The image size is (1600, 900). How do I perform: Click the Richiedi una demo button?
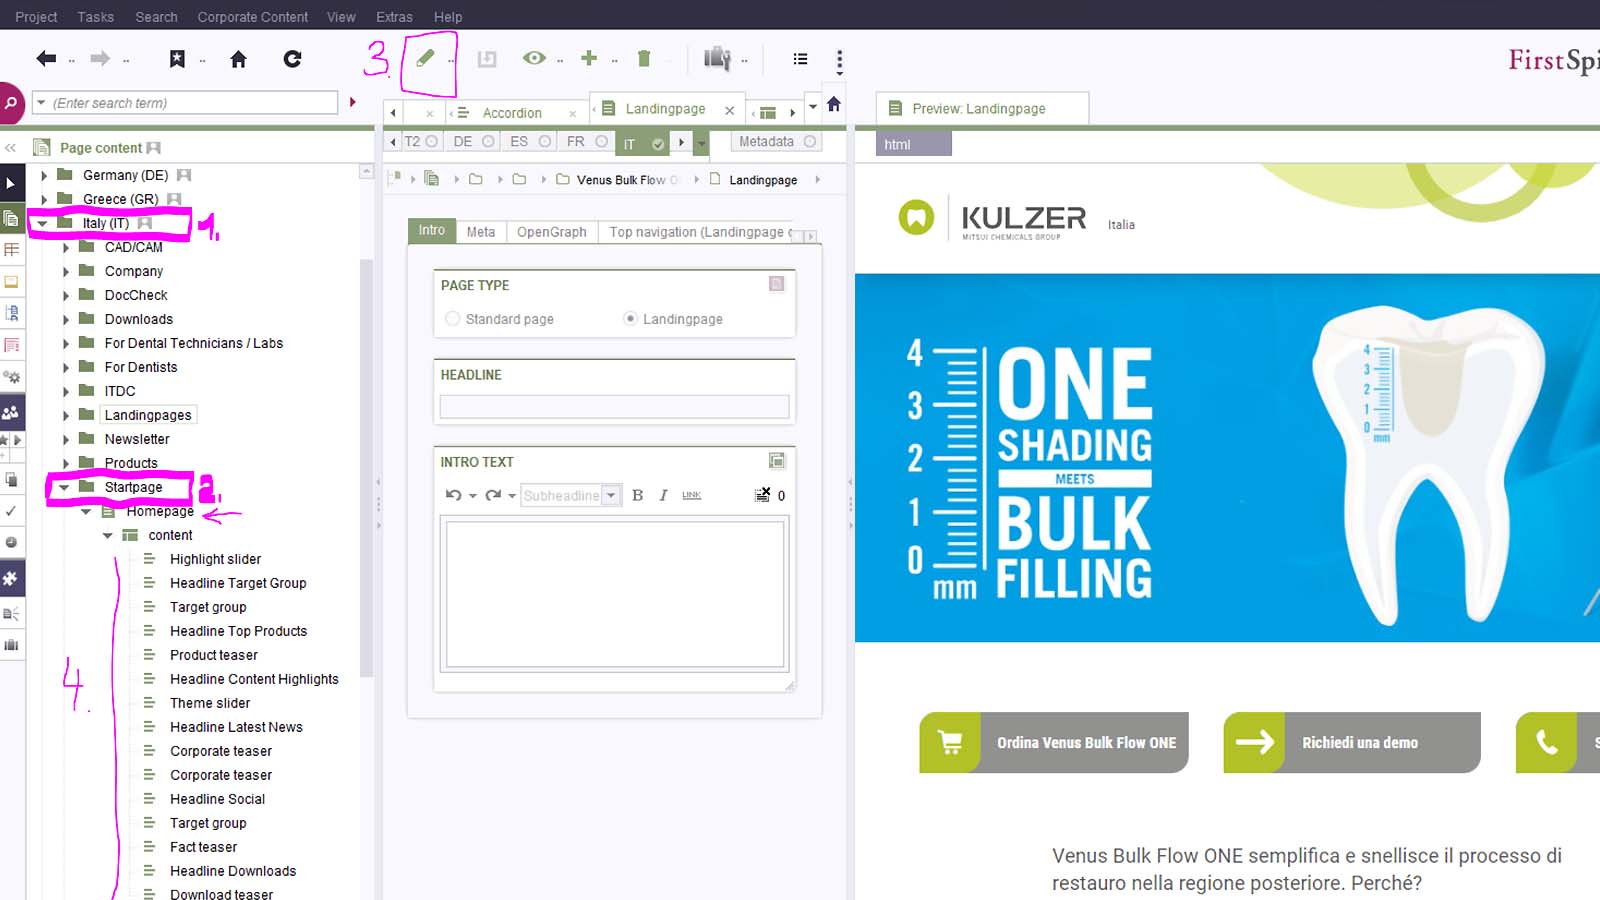(1360, 742)
